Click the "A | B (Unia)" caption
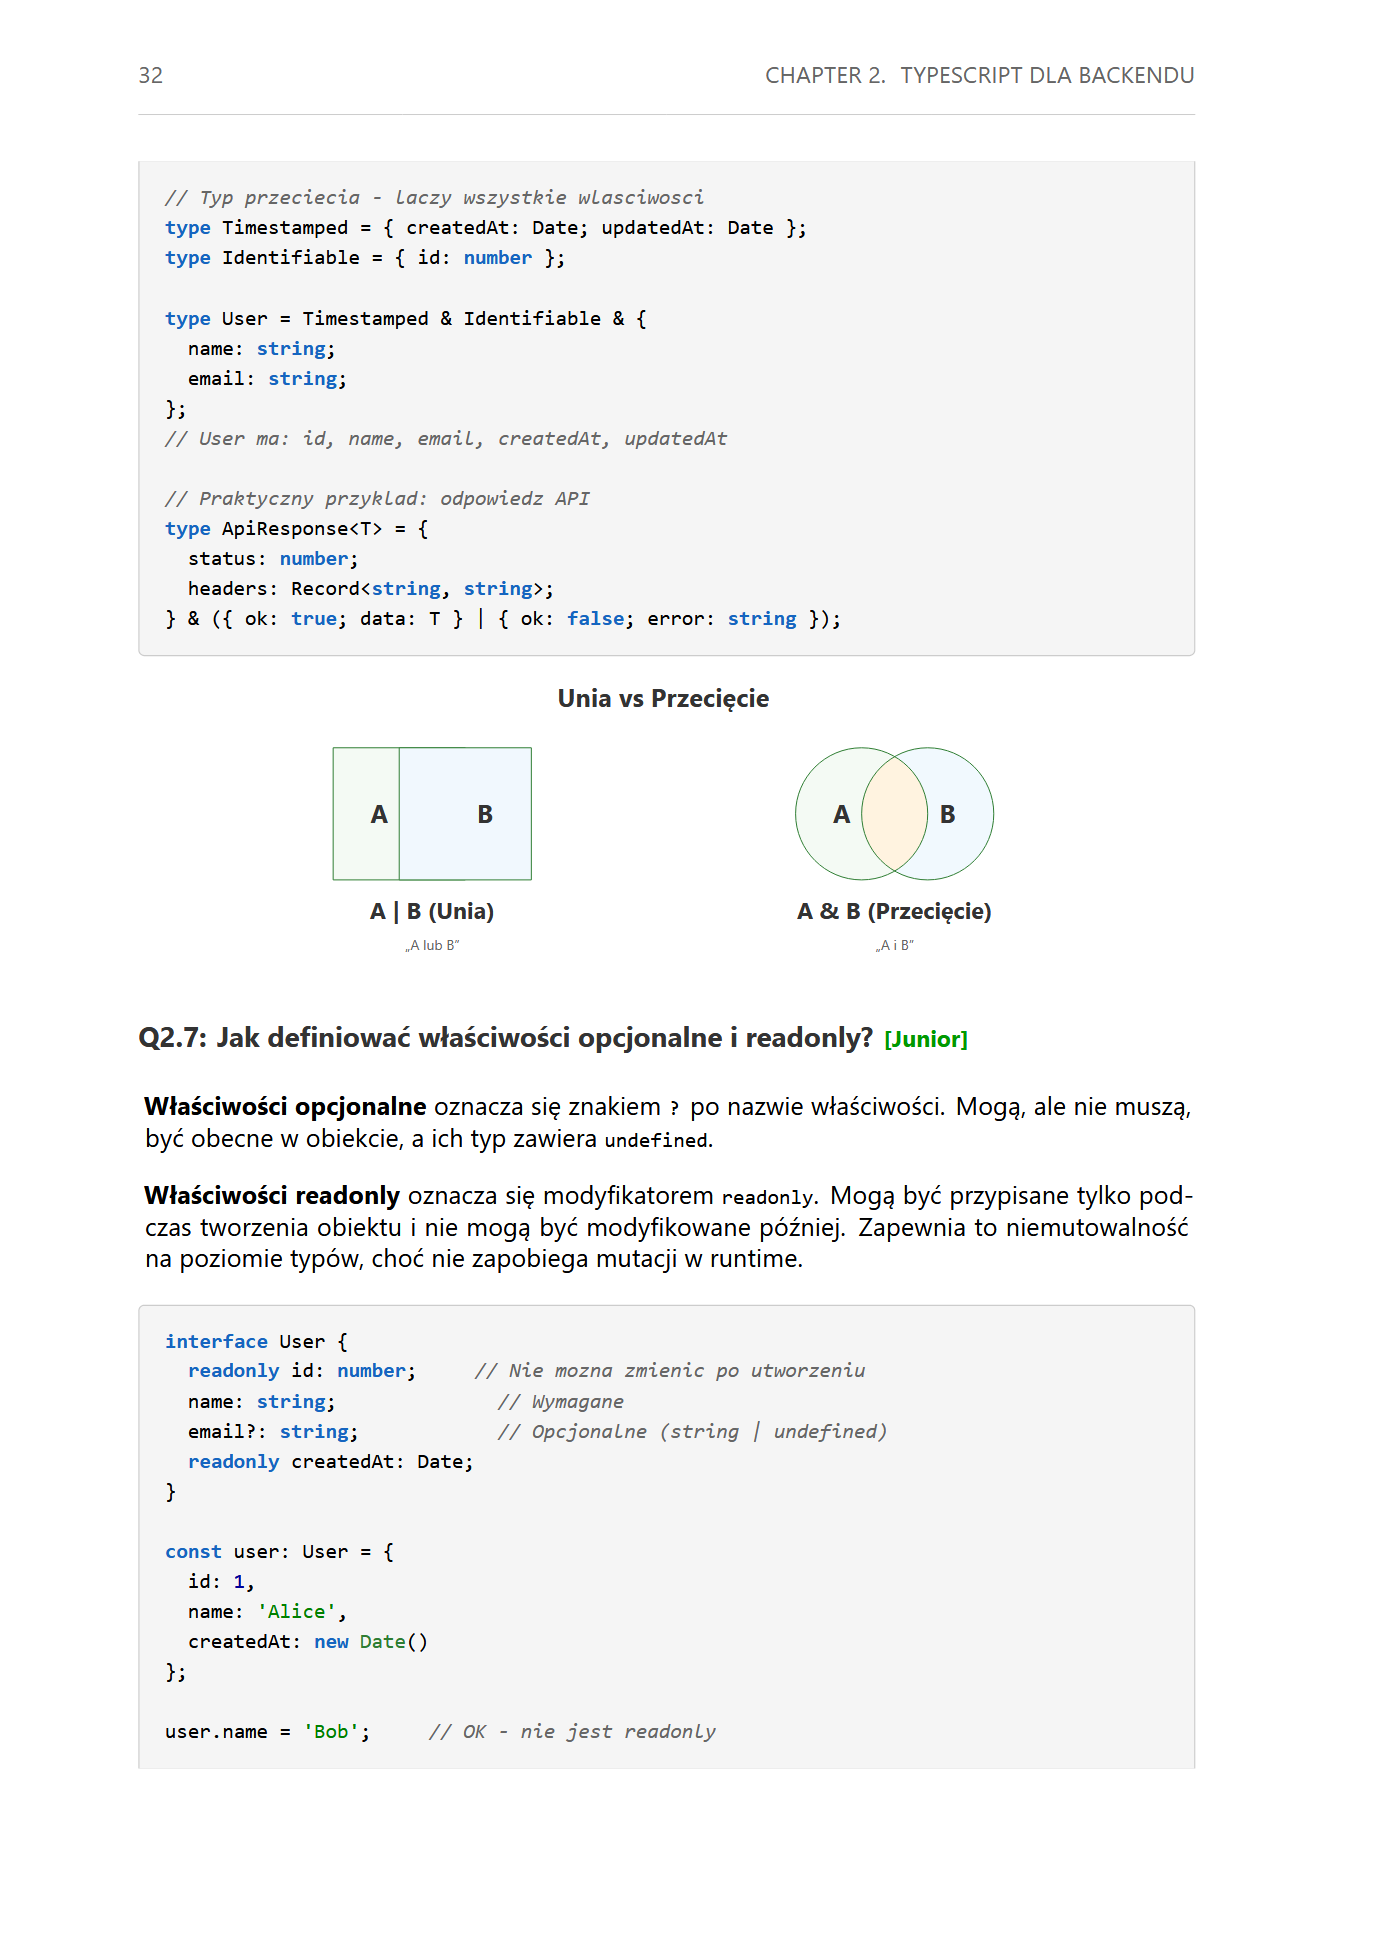The width and height of the screenshot is (1373, 1950). click(x=432, y=912)
